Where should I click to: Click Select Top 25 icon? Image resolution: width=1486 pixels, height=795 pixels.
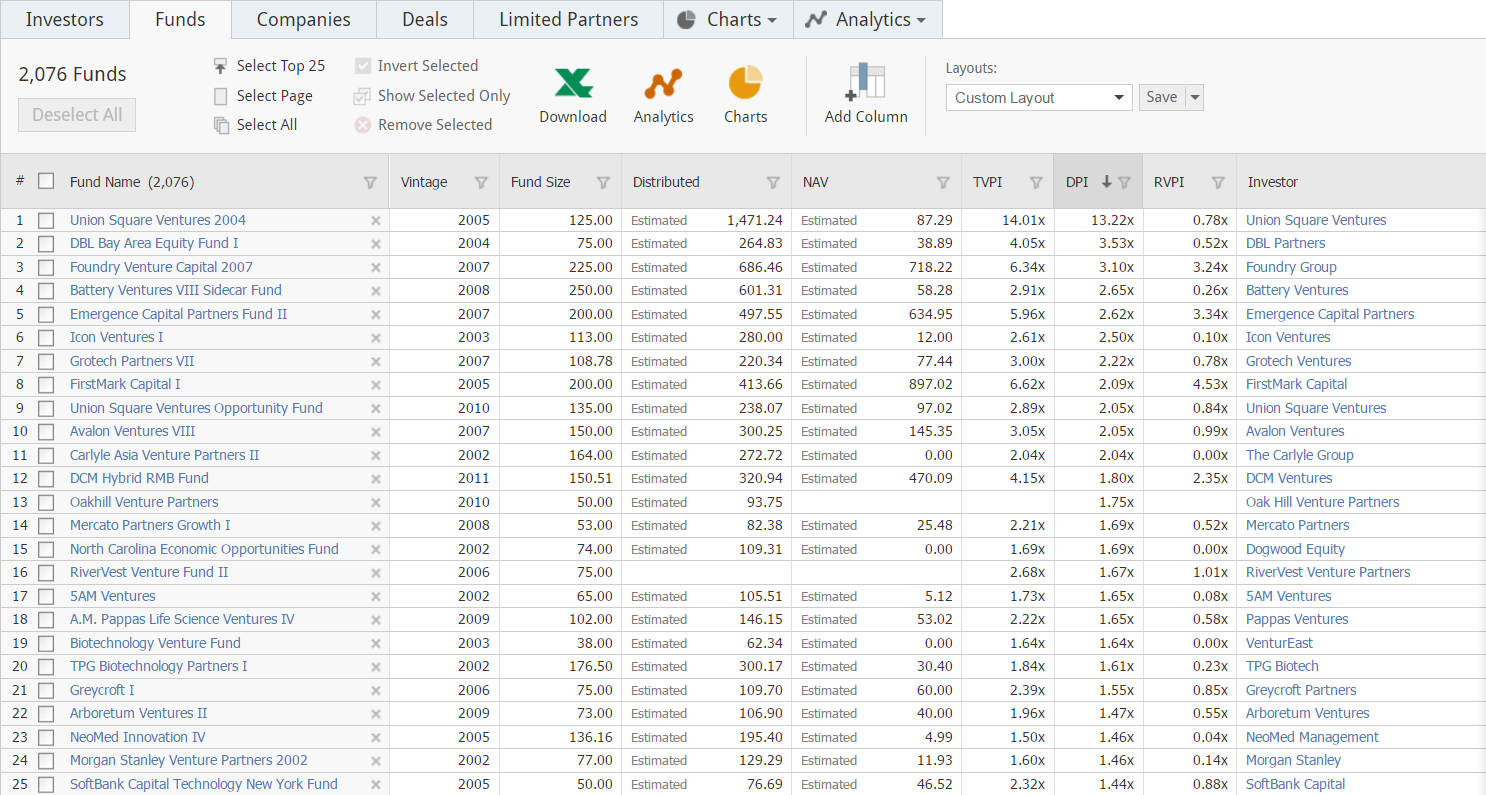[x=221, y=66]
